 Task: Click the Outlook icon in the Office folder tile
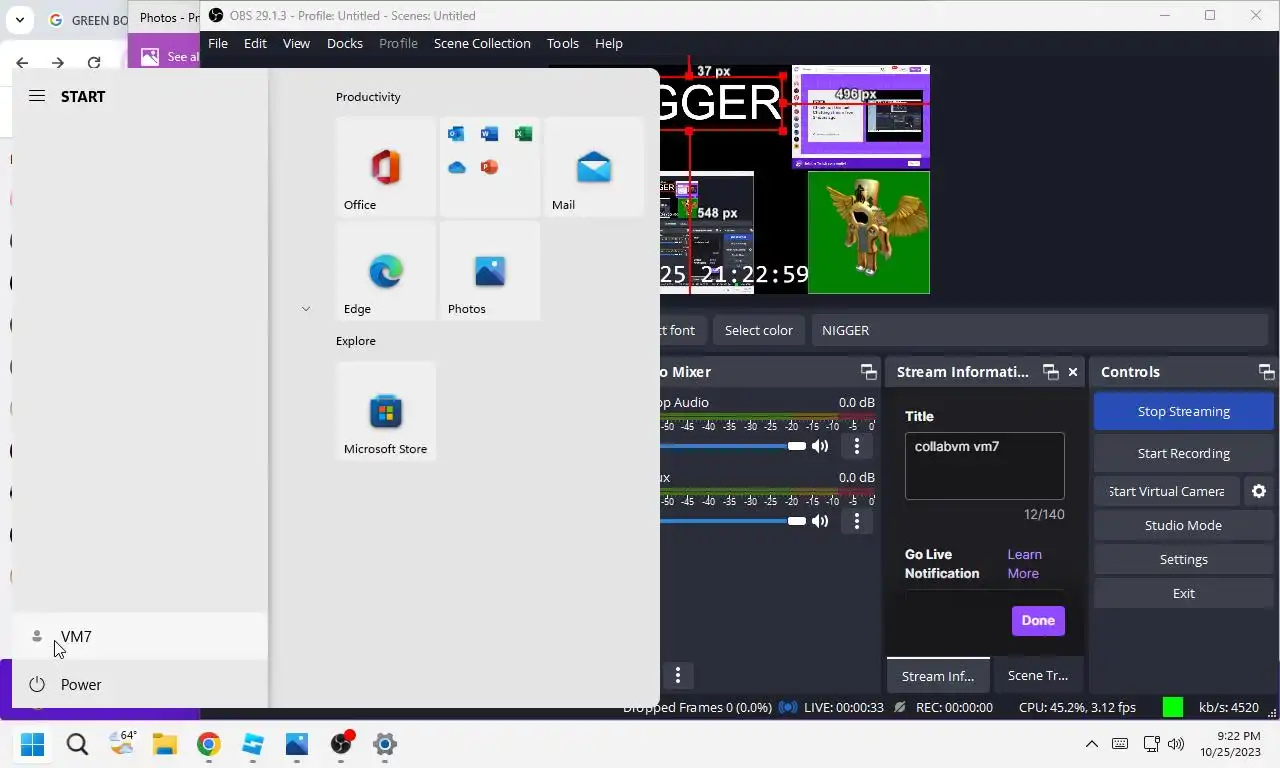pos(456,134)
